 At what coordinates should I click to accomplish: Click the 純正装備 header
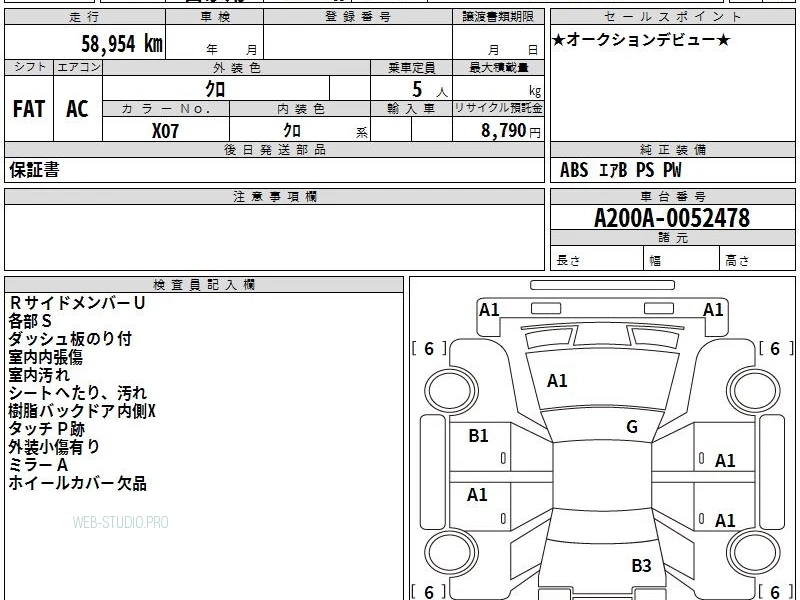(672, 149)
